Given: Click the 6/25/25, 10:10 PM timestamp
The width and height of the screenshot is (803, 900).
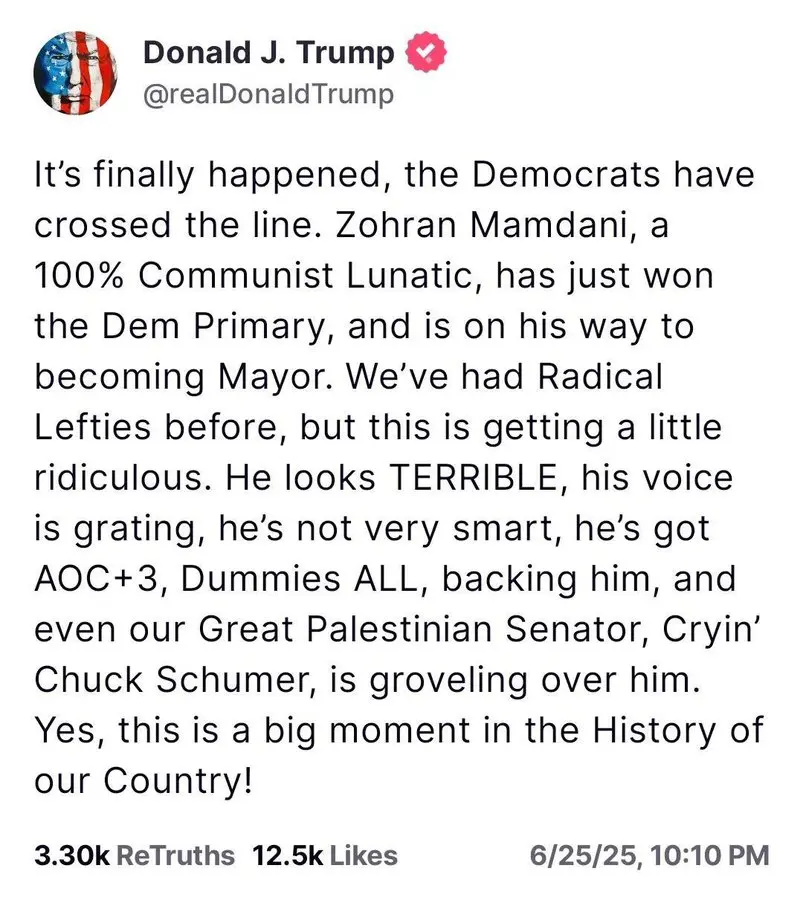Looking at the screenshot, I should (649, 855).
